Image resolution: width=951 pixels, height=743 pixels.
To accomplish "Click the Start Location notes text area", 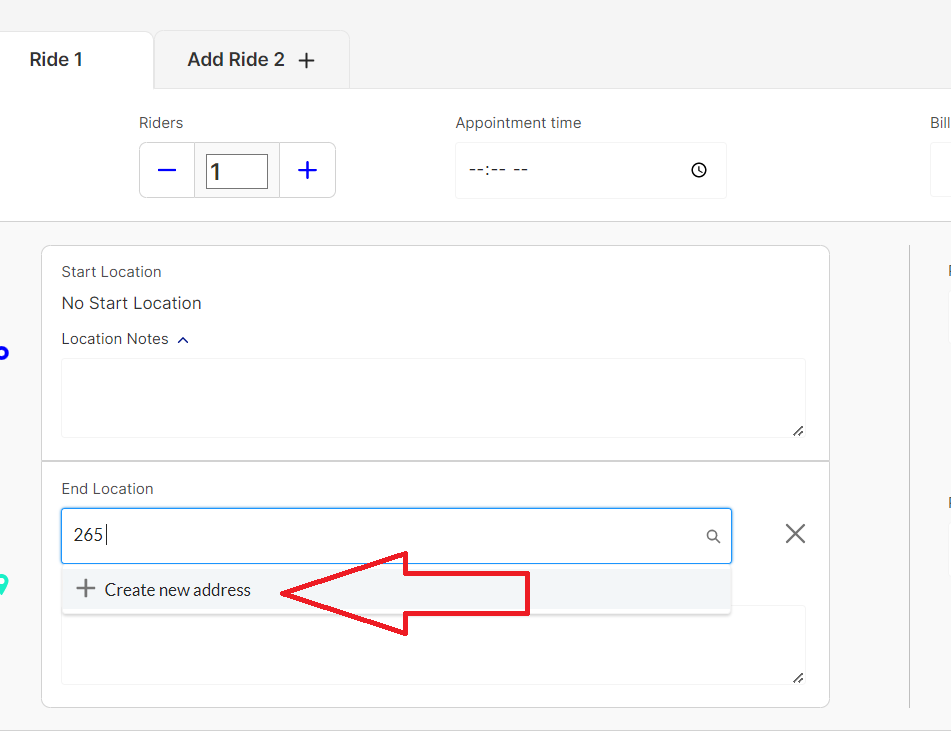I will tap(432, 397).
